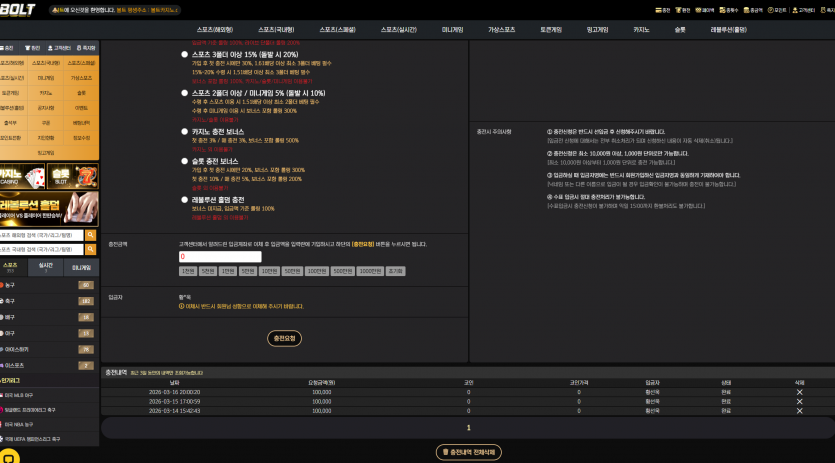Viewport: 835px width, 463px height.
Task: Open the 카지노 CASINO card banner
Action: tap(22, 176)
